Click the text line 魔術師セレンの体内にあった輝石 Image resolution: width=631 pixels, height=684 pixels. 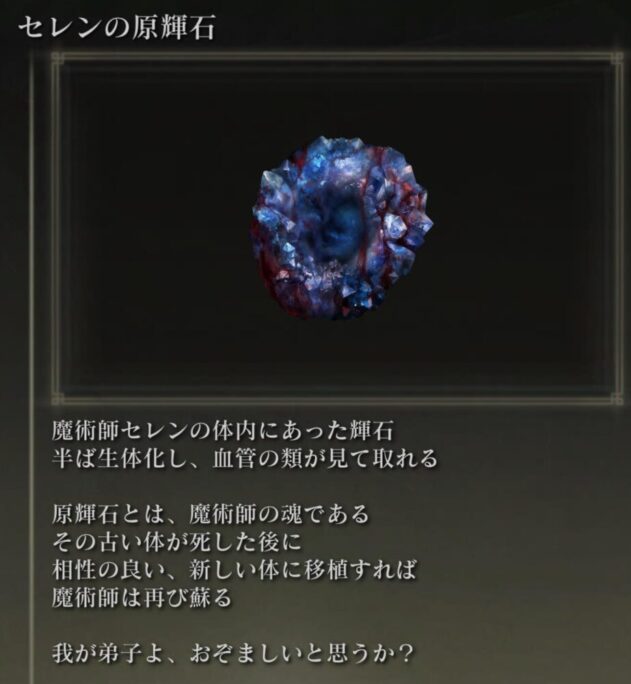pos(223,431)
